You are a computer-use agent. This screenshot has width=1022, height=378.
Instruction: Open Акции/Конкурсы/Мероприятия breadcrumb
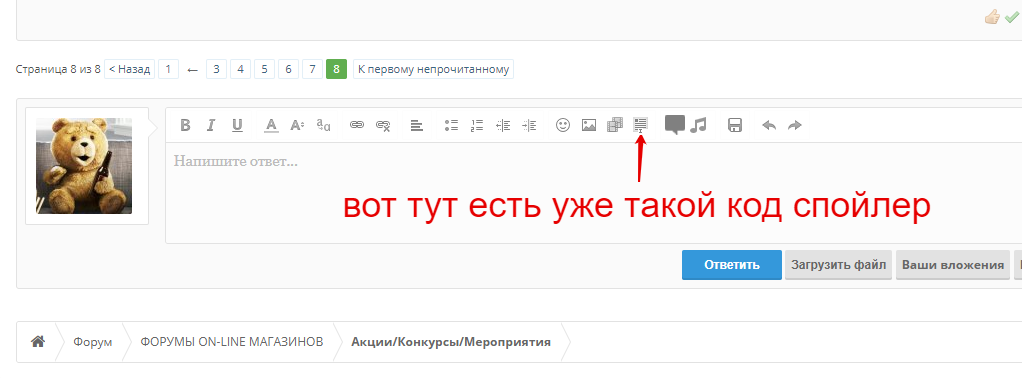click(x=451, y=342)
